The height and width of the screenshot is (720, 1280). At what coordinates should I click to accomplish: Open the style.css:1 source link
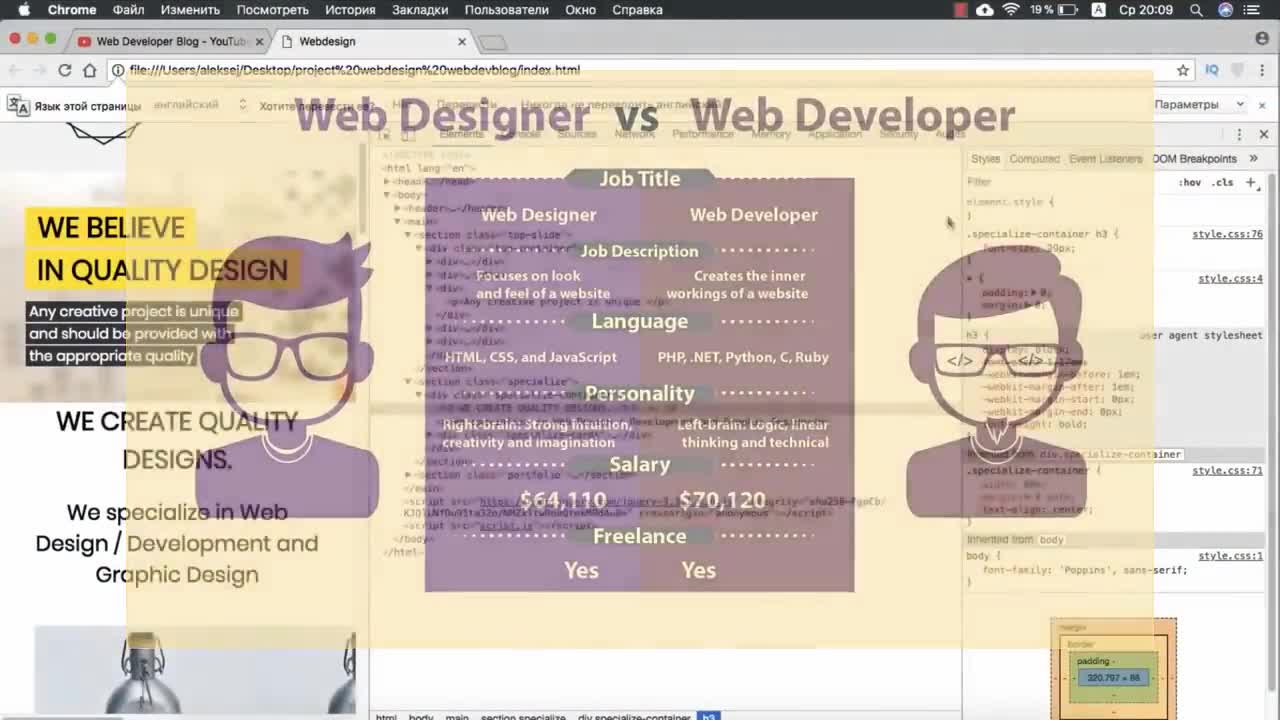[x=1230, y=556]
